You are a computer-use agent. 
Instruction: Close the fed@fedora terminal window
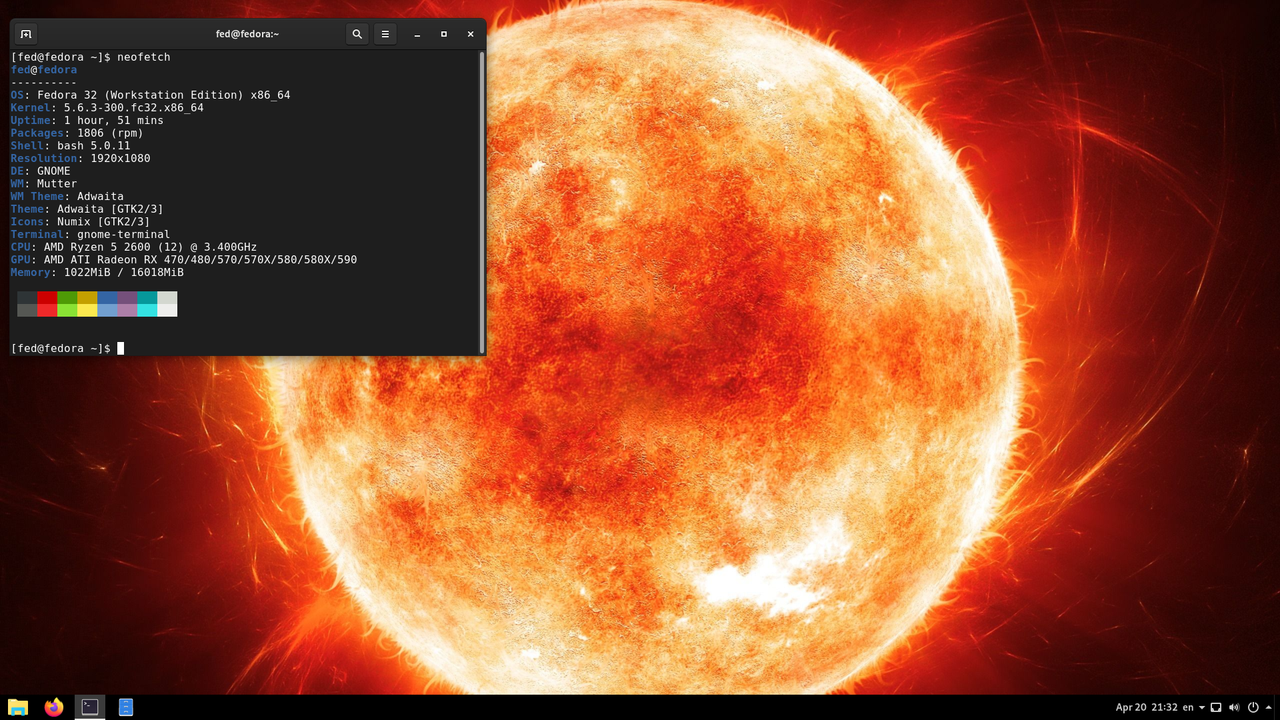coord(470,34)
